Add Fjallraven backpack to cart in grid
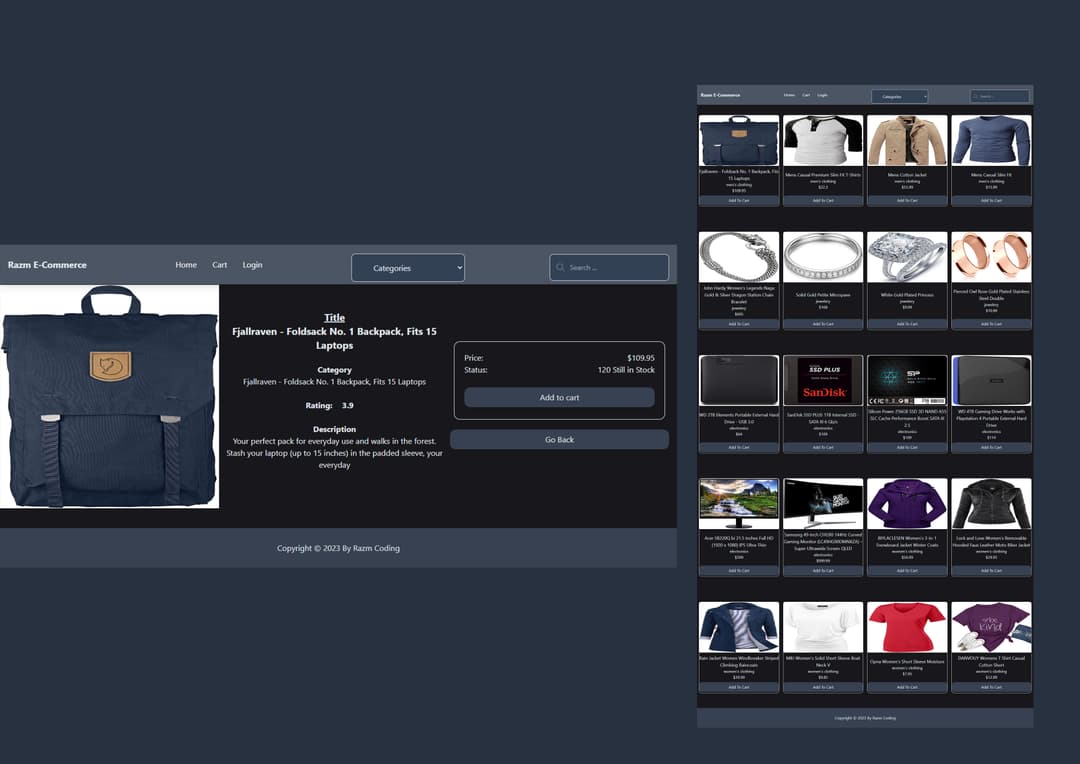 (739, 200)
